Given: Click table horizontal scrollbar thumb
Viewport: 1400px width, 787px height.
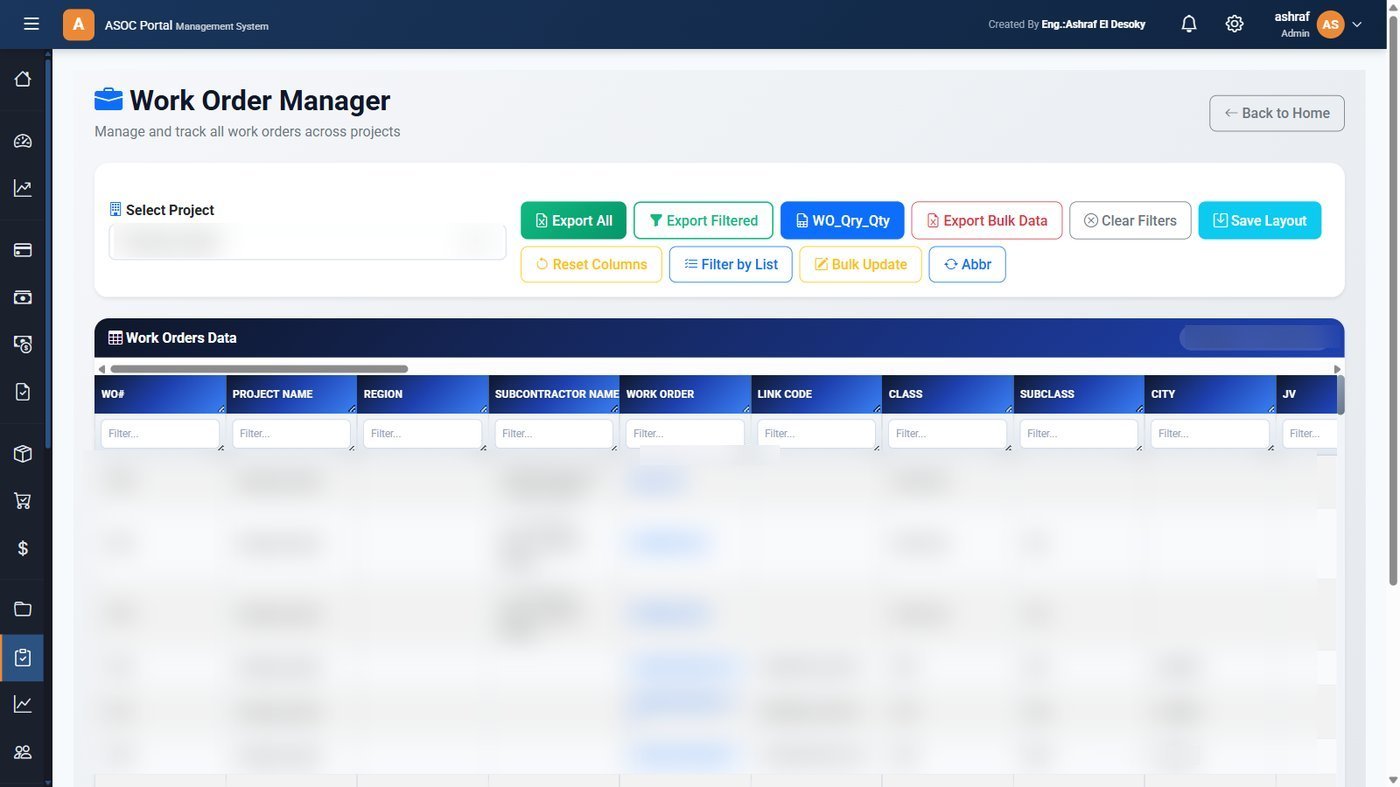Looking at the screenshot, I should (x=258, y=369).
